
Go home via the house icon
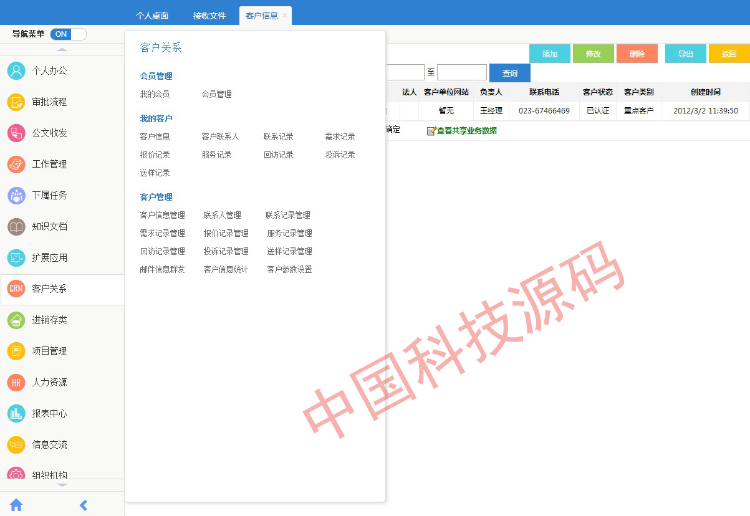click(x=16, y=505)
